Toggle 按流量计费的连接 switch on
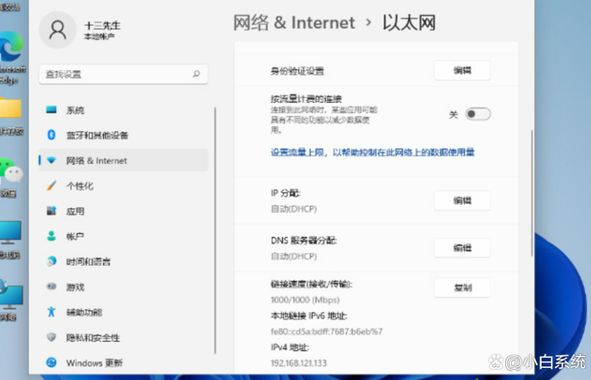Viewport: 591px width, 380px height. (478, 114)
